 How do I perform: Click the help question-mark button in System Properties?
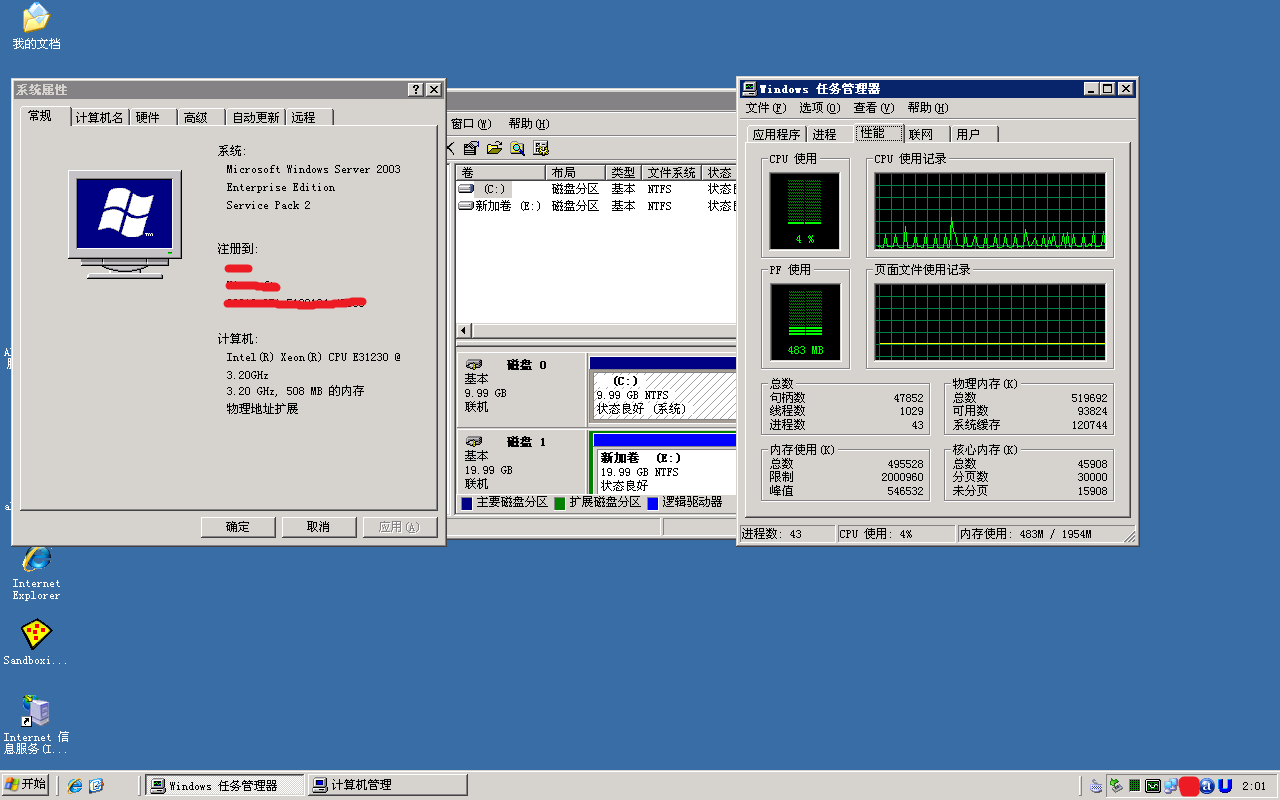(416, 90)
